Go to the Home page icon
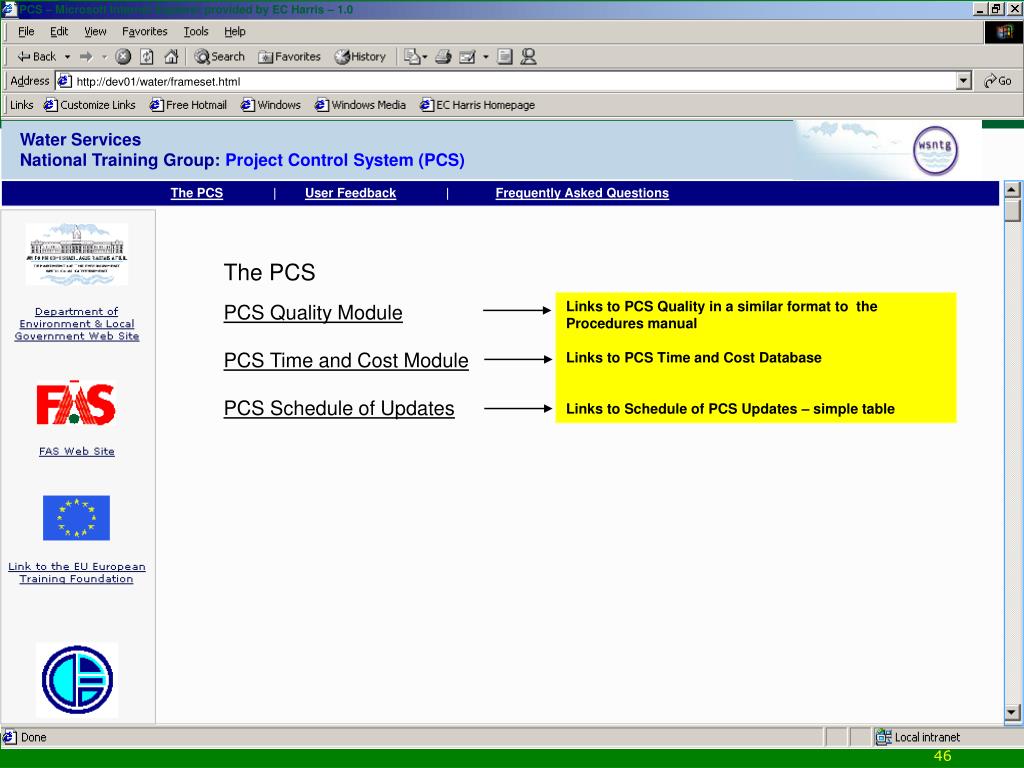The width and height of the screenshot is (1024, 768). click(171, 57)
